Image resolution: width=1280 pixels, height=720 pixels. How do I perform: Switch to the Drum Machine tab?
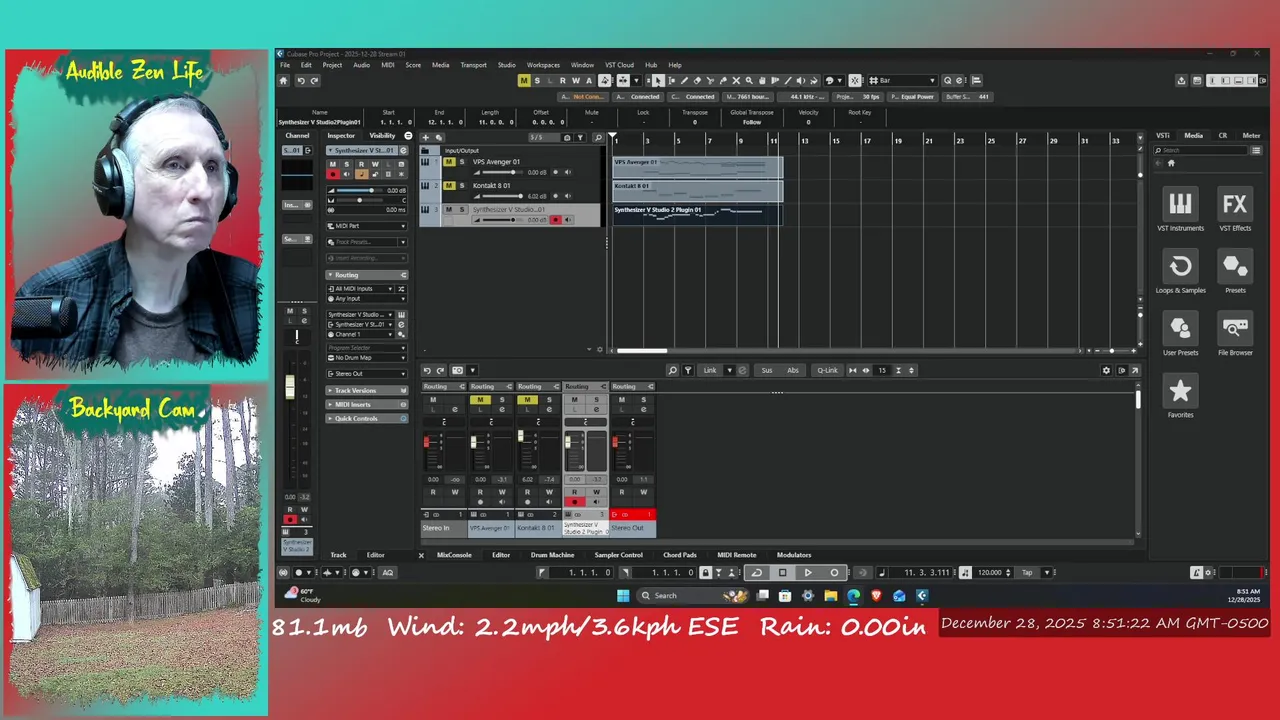click(x=552, y=555)
